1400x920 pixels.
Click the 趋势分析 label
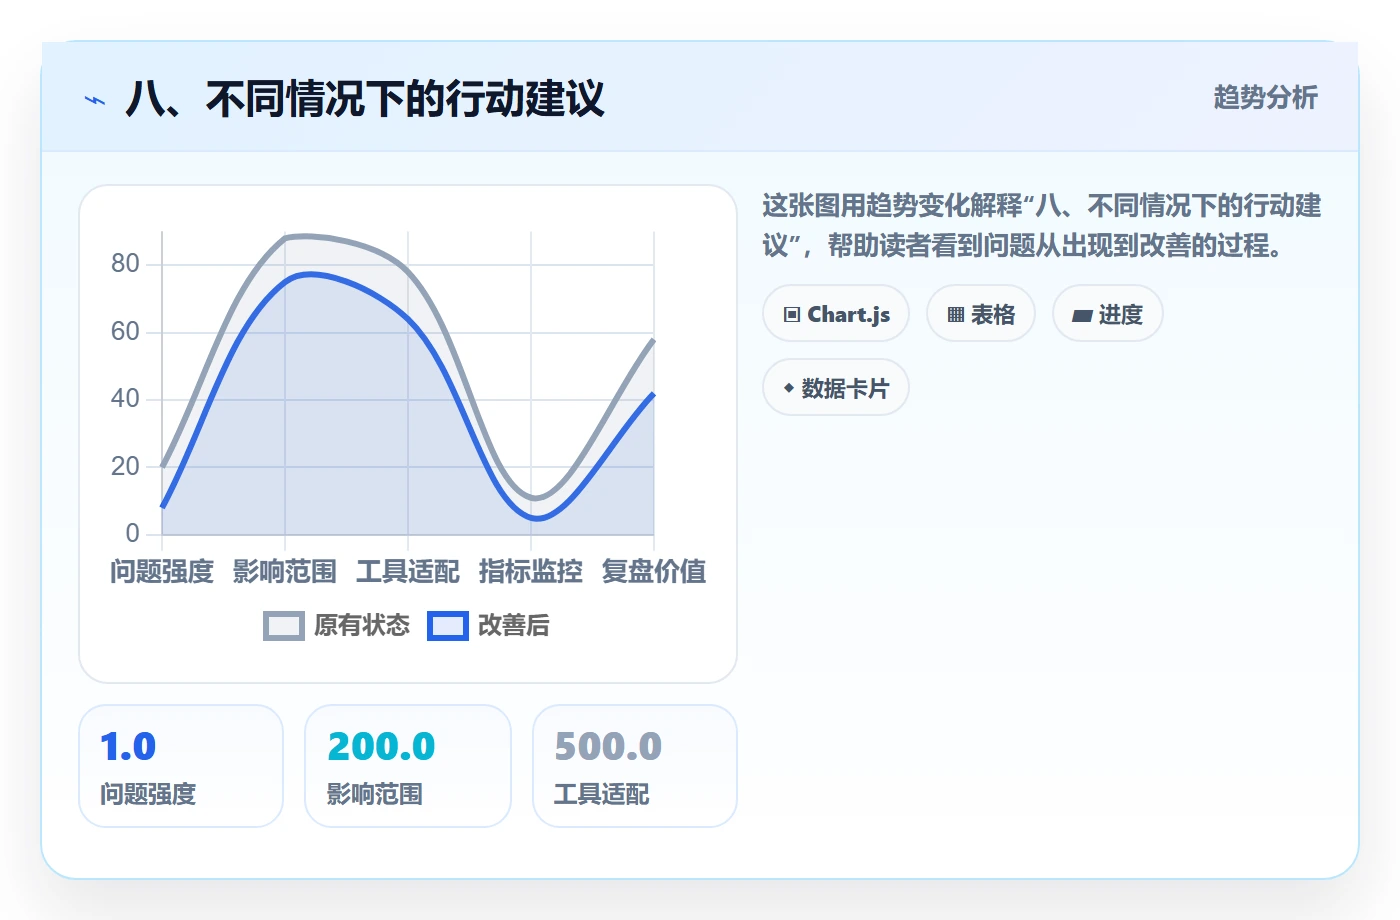tap(1266, 97)
